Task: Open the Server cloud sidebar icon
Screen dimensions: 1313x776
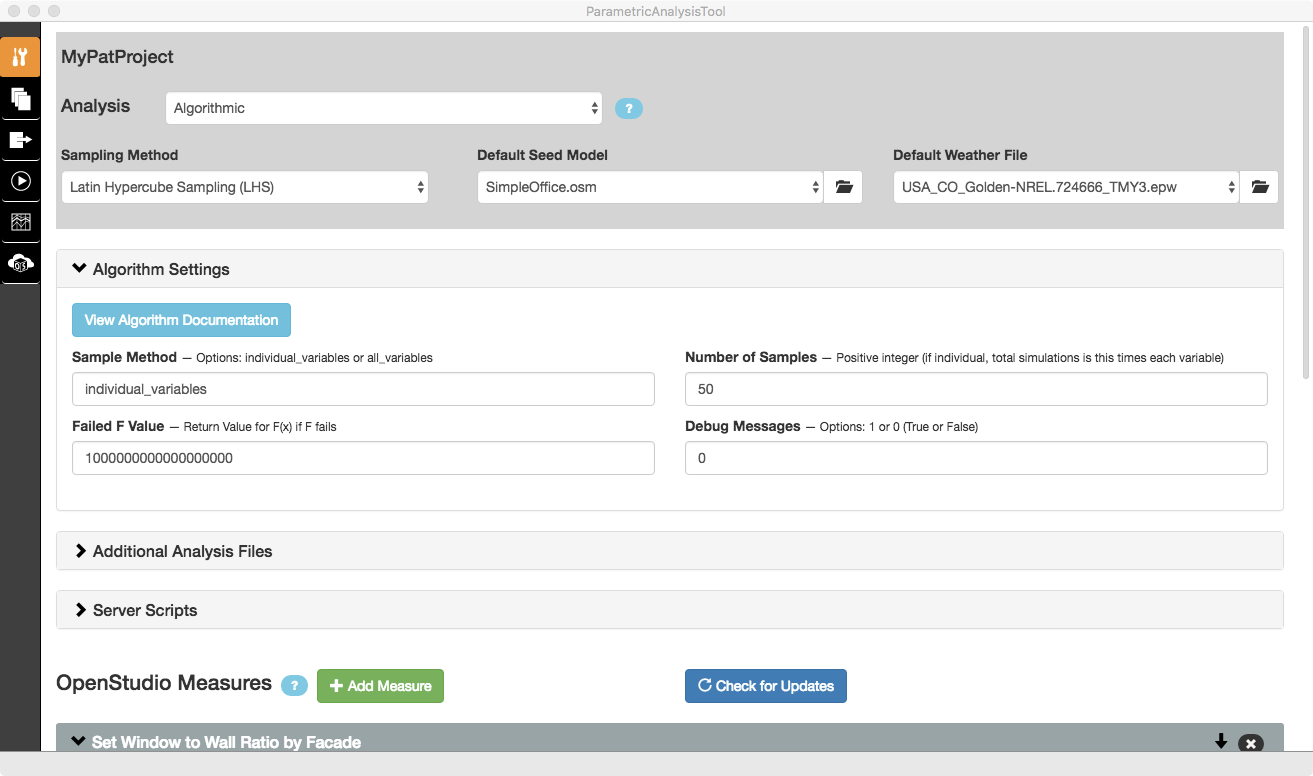Action: point(20,263)
